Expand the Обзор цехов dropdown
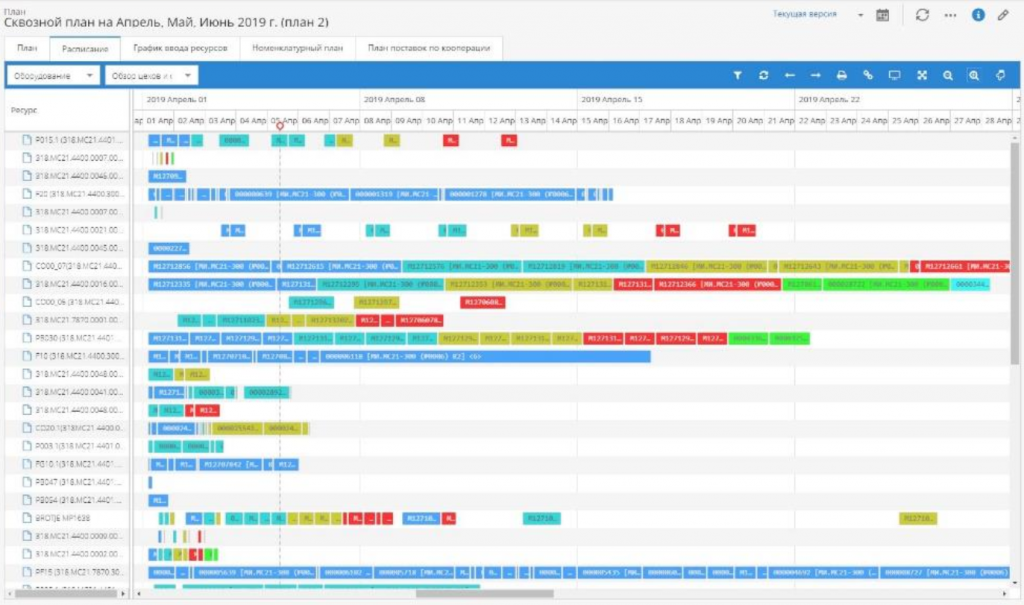Screen dimensions: 1024x605 click(152, 76)
